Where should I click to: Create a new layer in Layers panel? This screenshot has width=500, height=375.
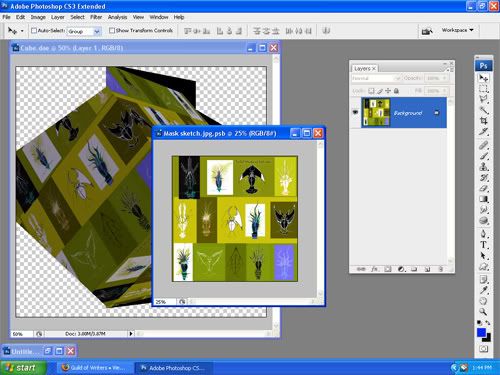click(x=427, y=269)
